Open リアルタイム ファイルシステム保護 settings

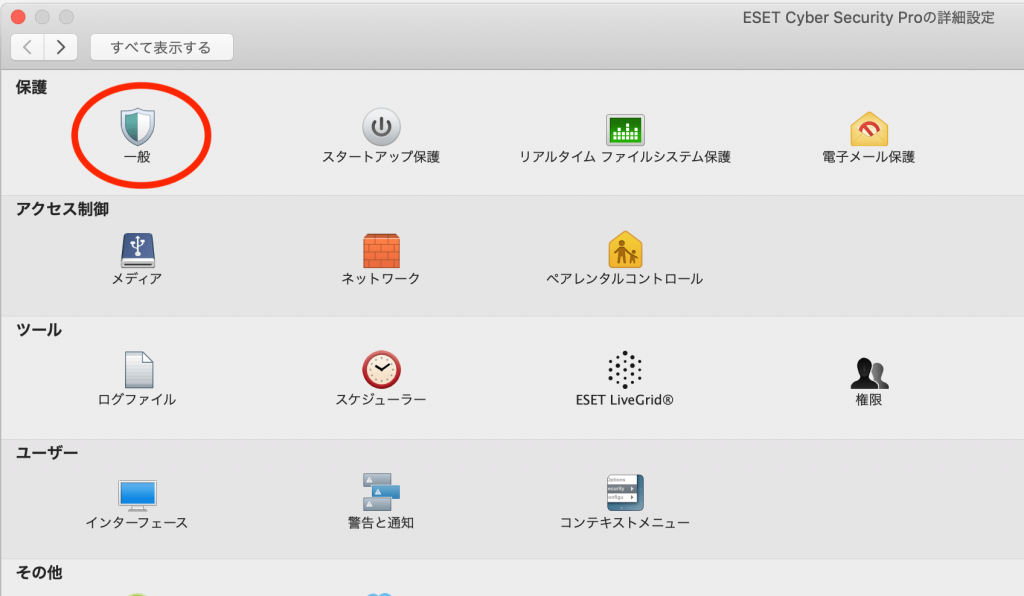[625, 129]
